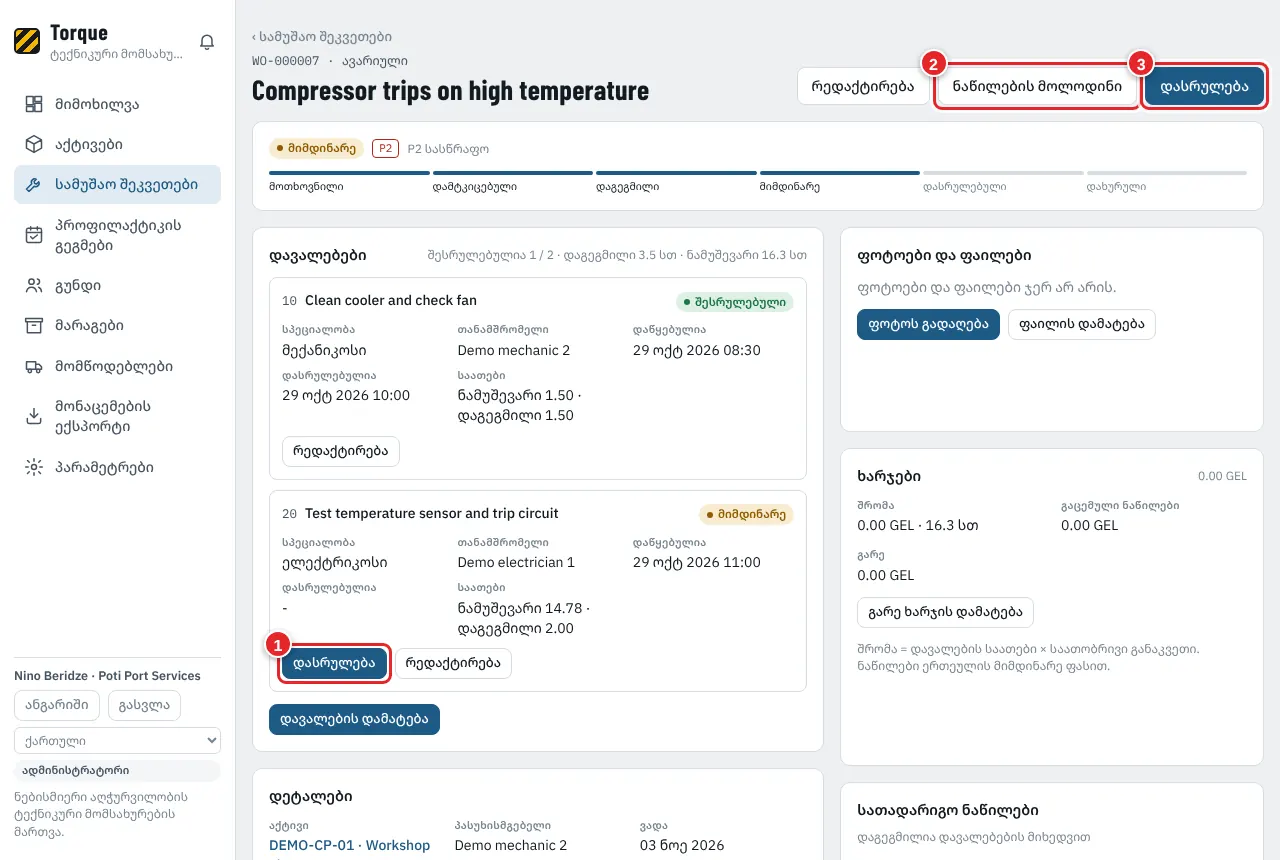This screenshot has height=860, width=1280.
Task: Finish the Test temperature sensor task with დასრულება
Action: coord(334,663)
